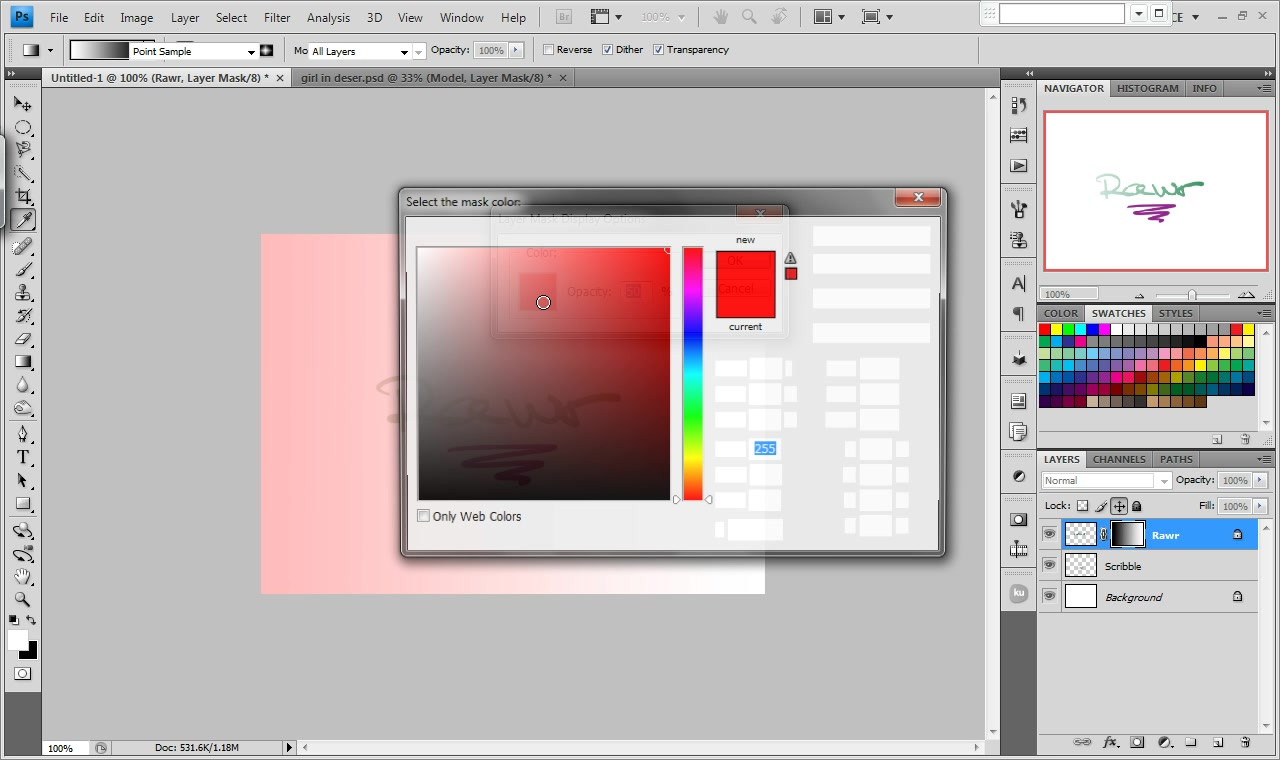The width and height of the screenshot is (1280, 760).
Task: Click the Rawr layer mask thumbnail
Action: click(x=1128, y=534)
